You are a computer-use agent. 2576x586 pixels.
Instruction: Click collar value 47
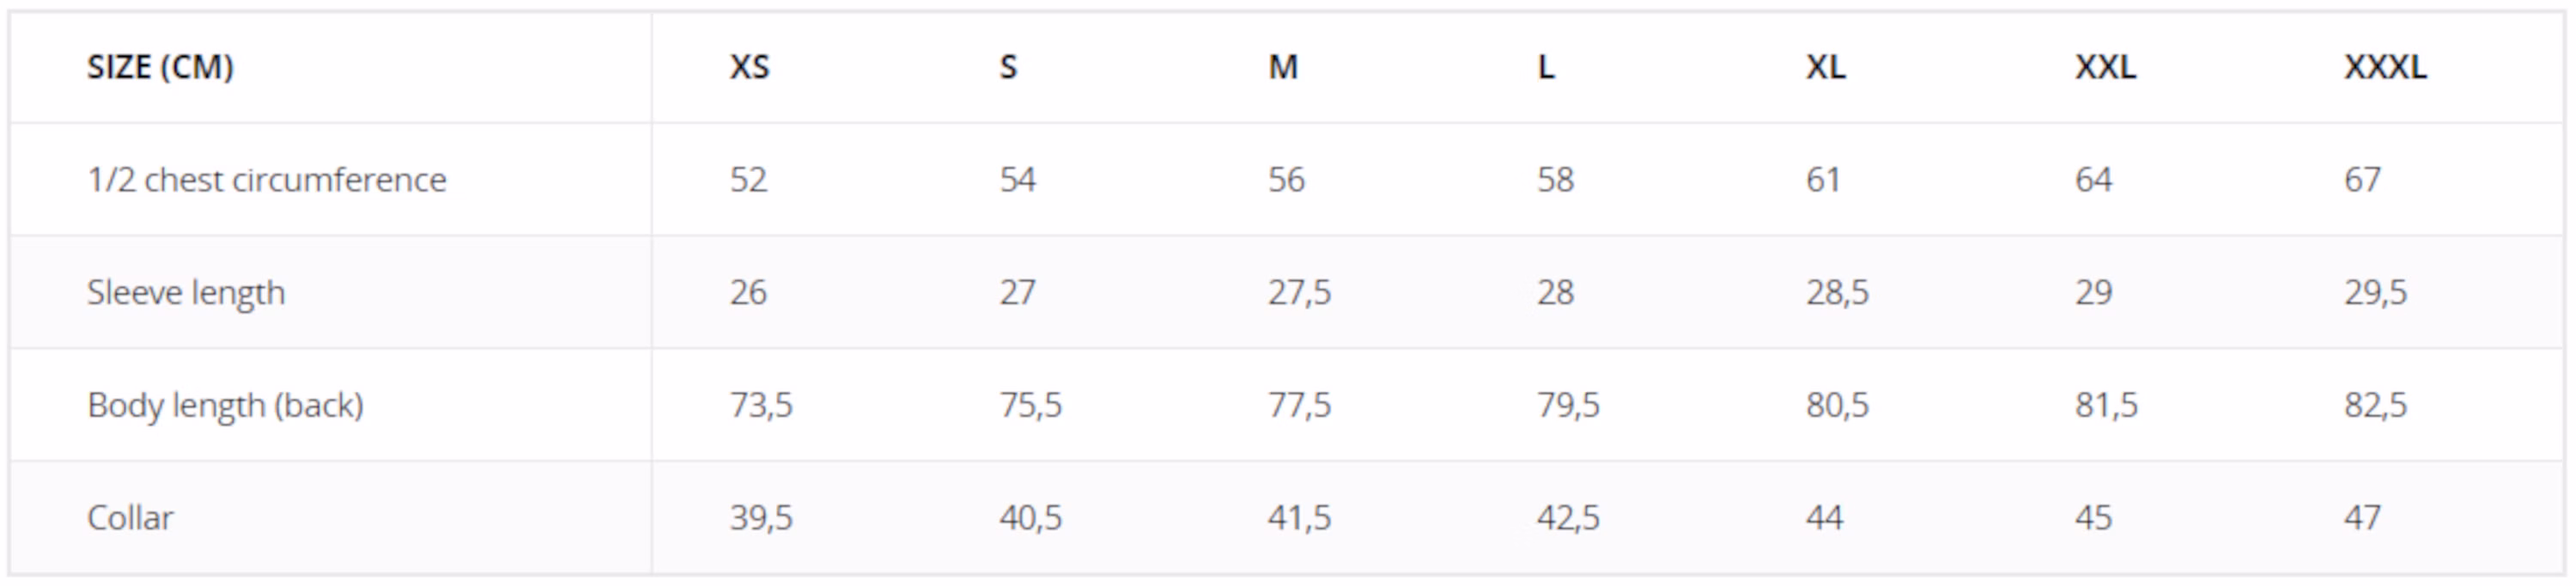pos(2362,518)
